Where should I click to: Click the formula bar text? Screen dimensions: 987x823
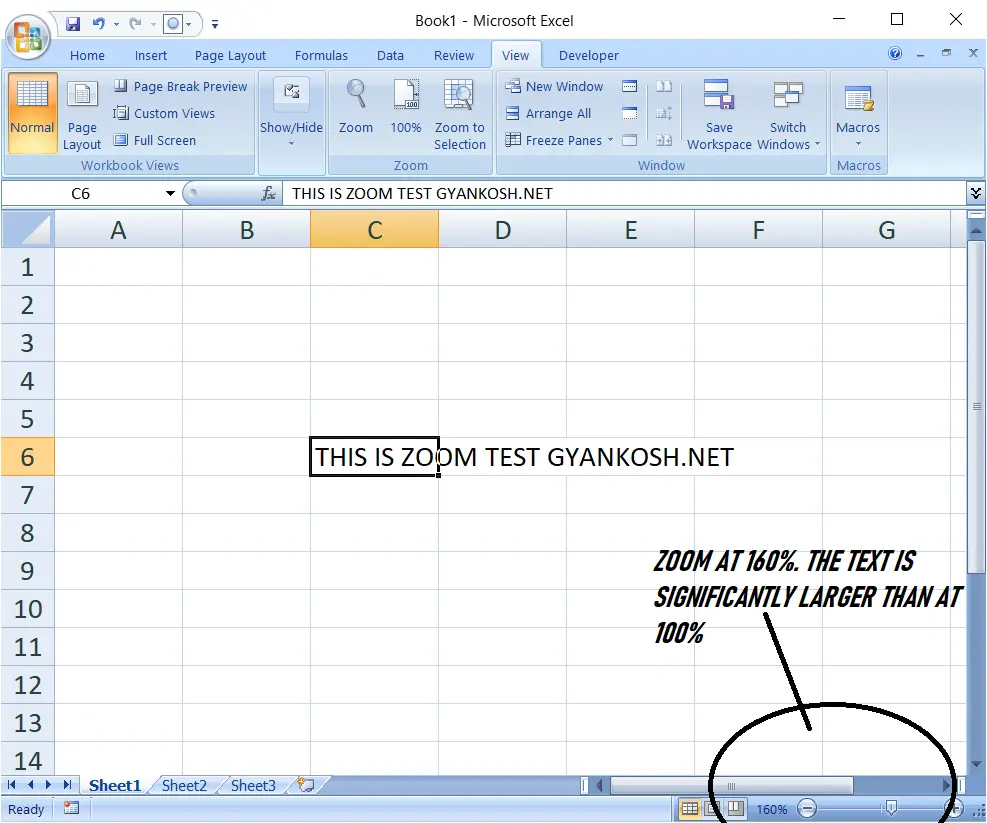tap(422, 193)
